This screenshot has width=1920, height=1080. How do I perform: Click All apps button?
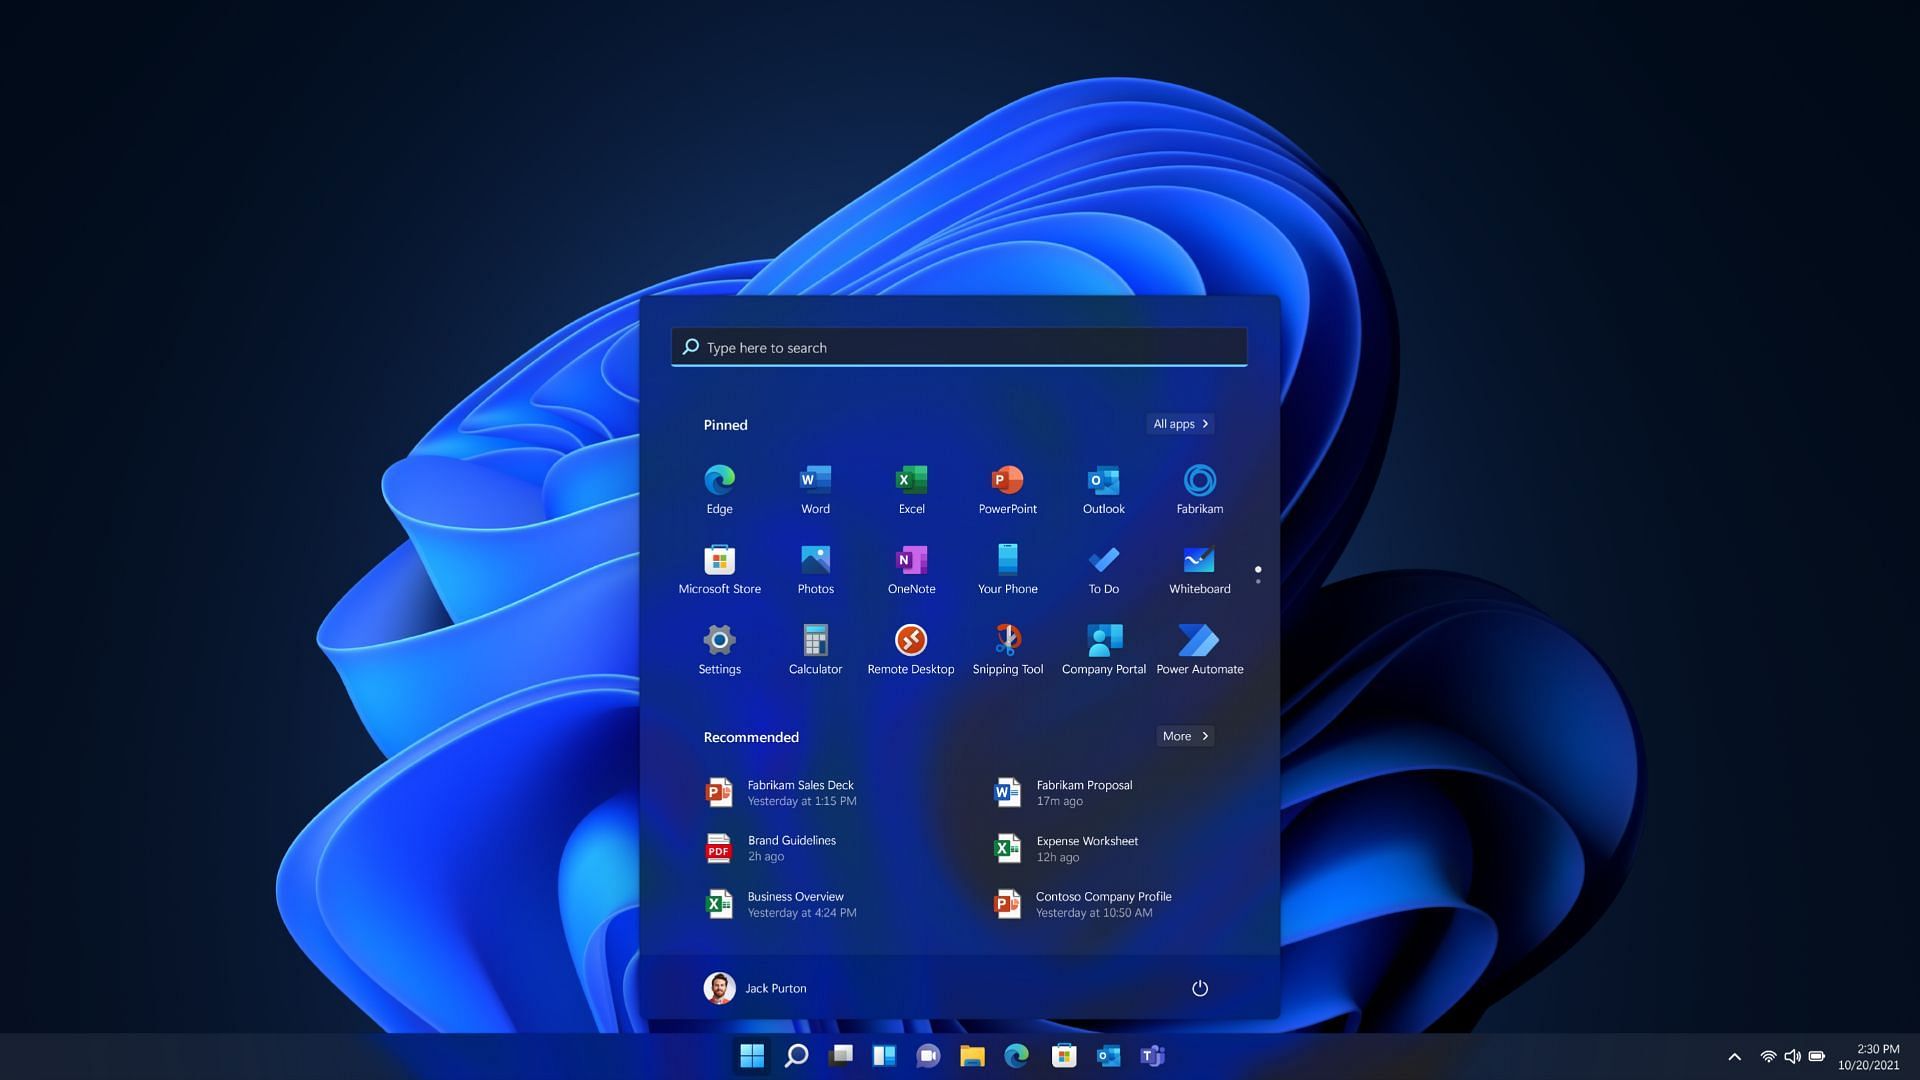point(1179,423)
